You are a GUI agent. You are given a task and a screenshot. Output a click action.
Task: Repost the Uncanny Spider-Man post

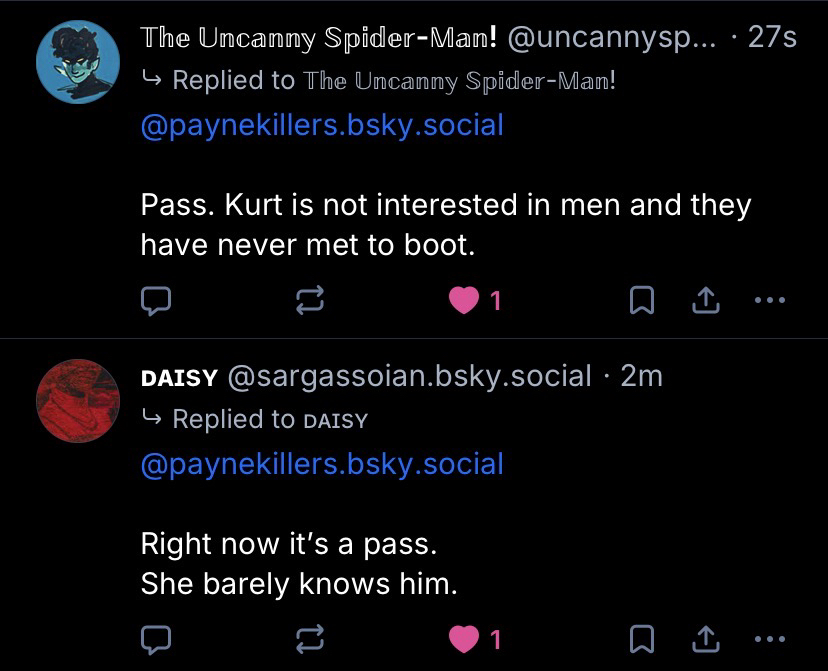(305, 299)
